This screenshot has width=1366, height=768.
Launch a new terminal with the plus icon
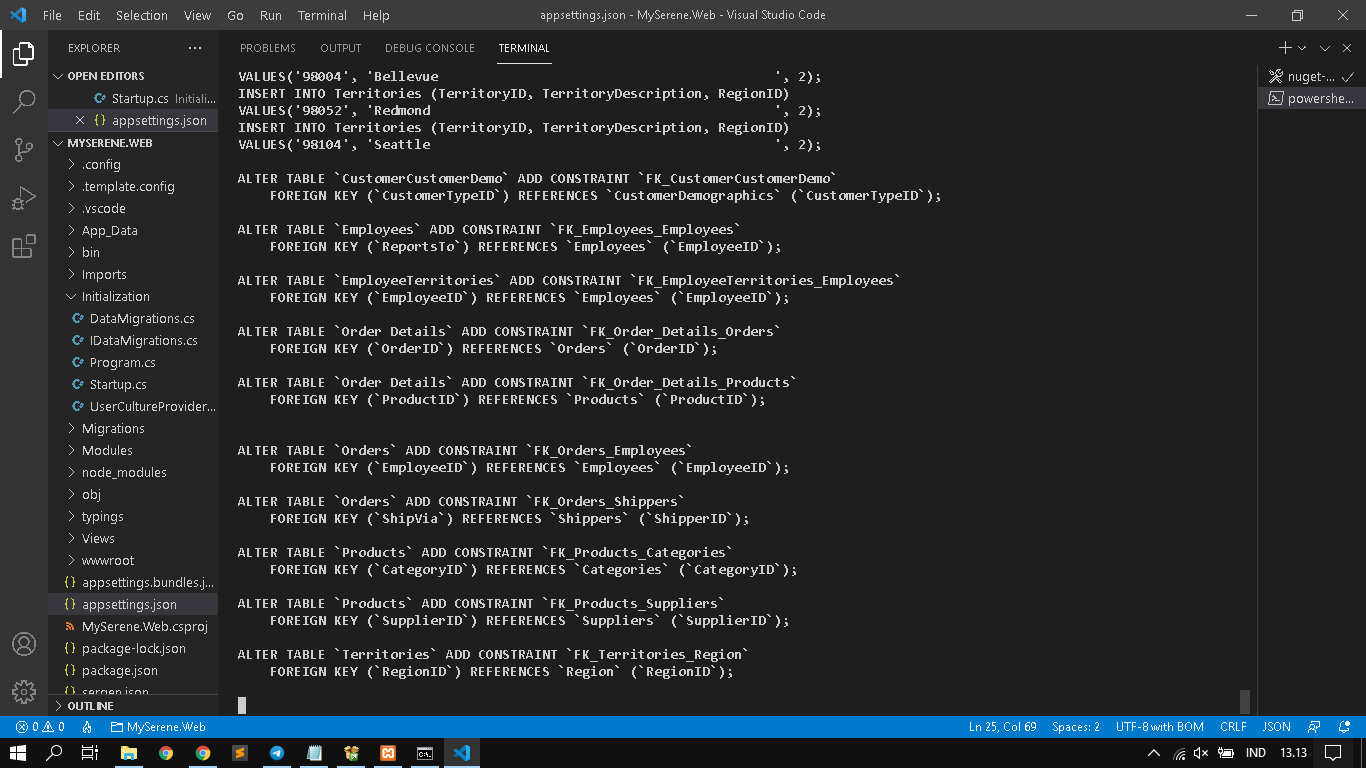tap(1284, 47)
